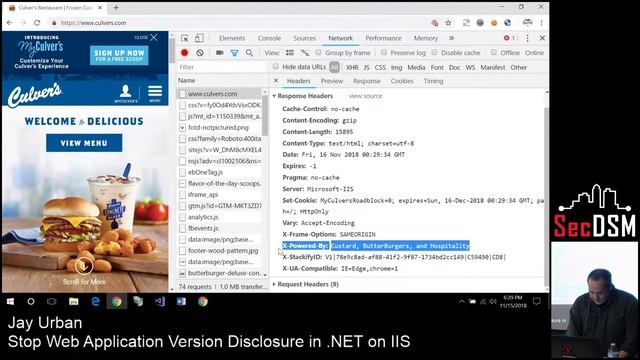Click the View Menu button
The image size is (640, 360).
[x=84, y=143]
